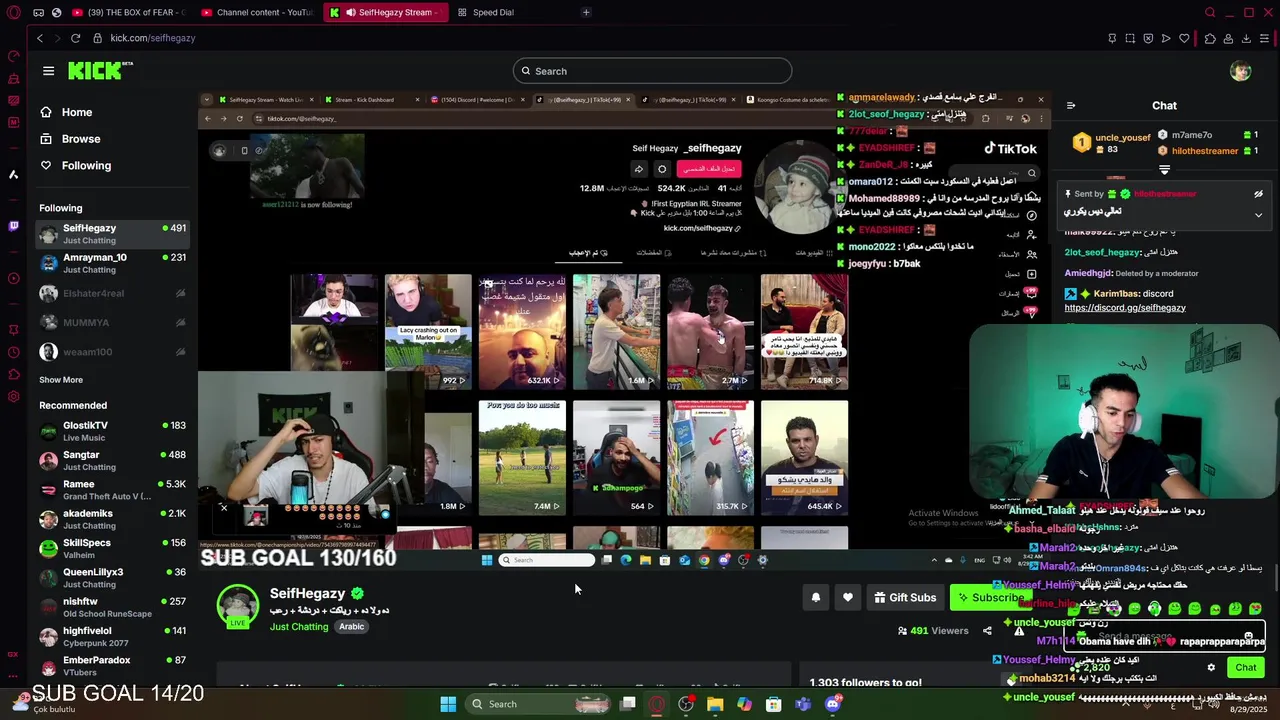Open File Explorer from taskbar

click(x=715, y=704)
